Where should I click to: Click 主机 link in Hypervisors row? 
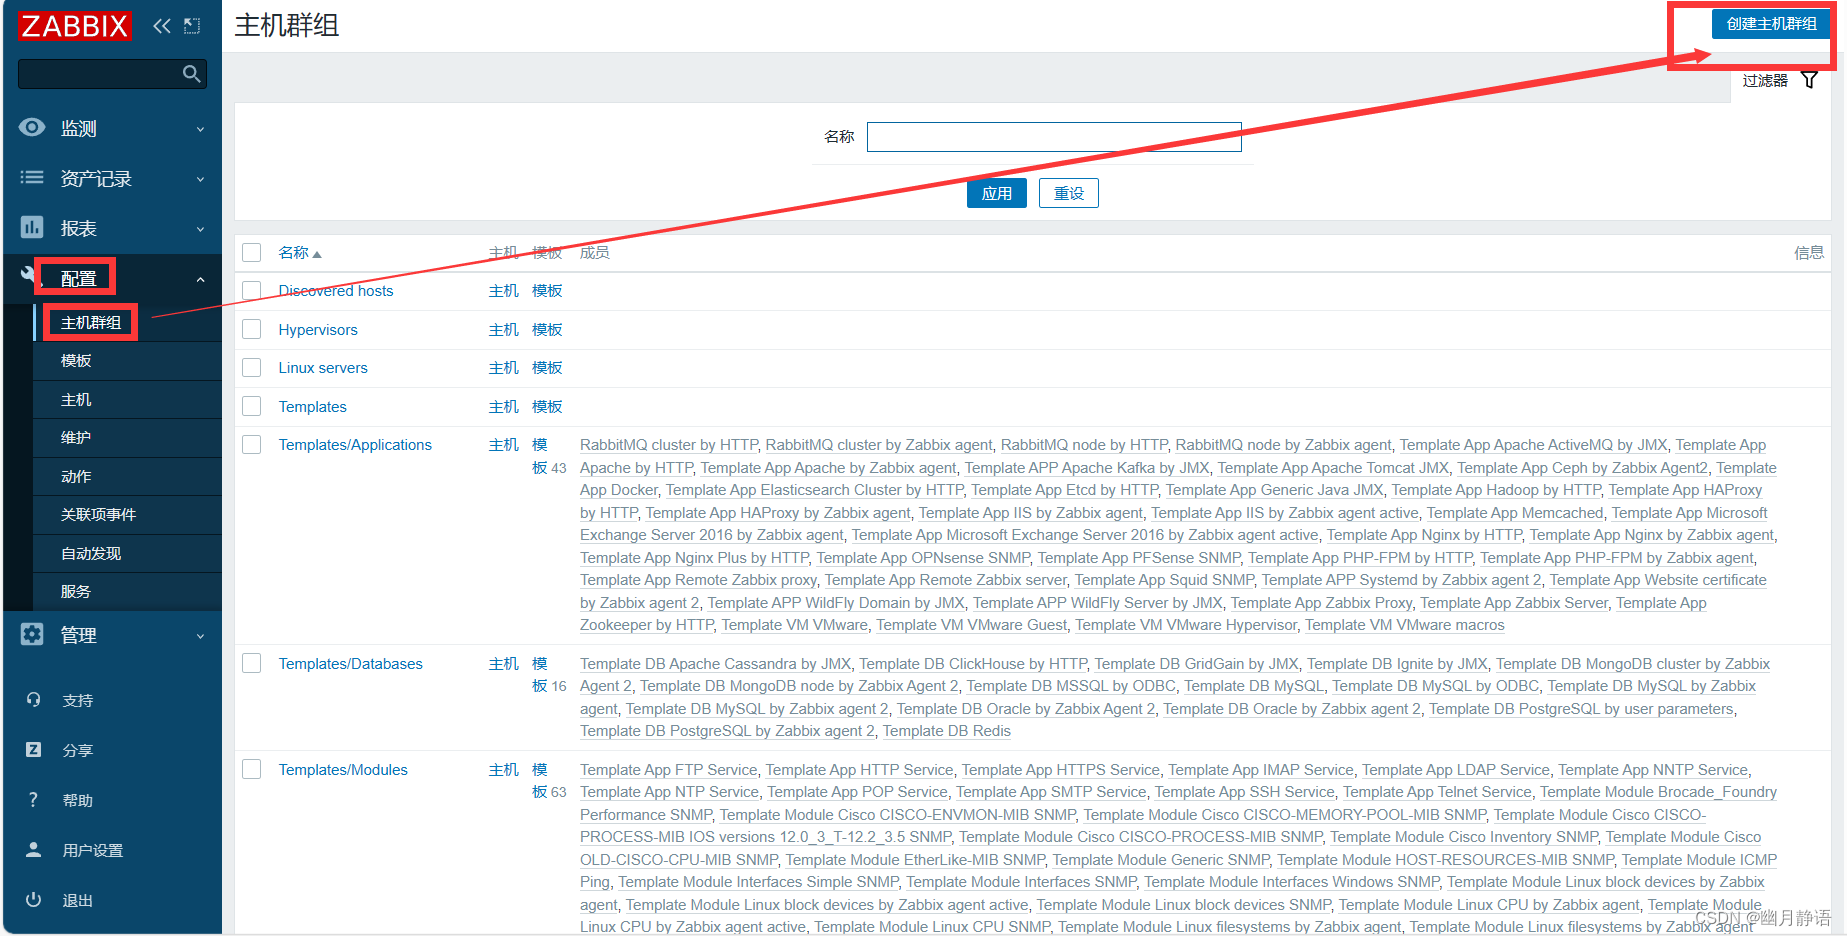(504, 330)
